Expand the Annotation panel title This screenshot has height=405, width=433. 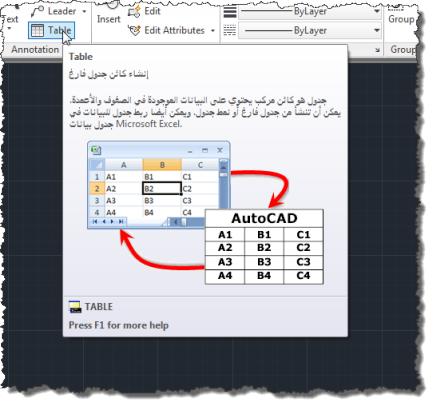click(x=35, y=50)
